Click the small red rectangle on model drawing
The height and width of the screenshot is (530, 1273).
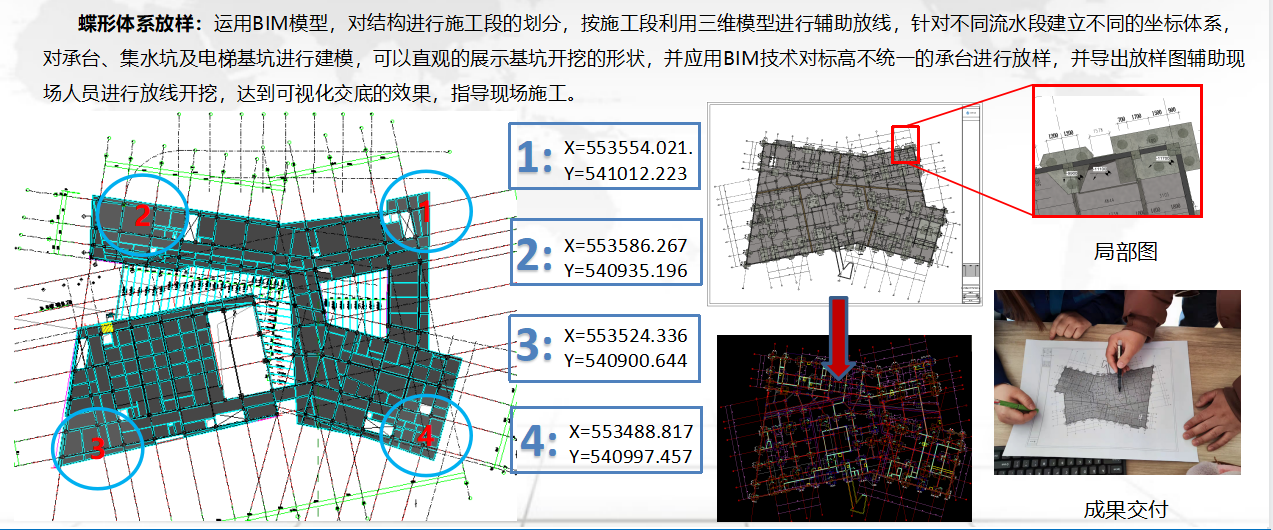[904, 141]
